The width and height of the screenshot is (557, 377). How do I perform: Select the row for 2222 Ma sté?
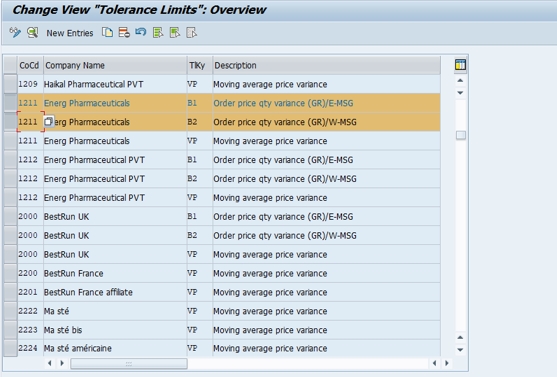[x=10, y=311]
